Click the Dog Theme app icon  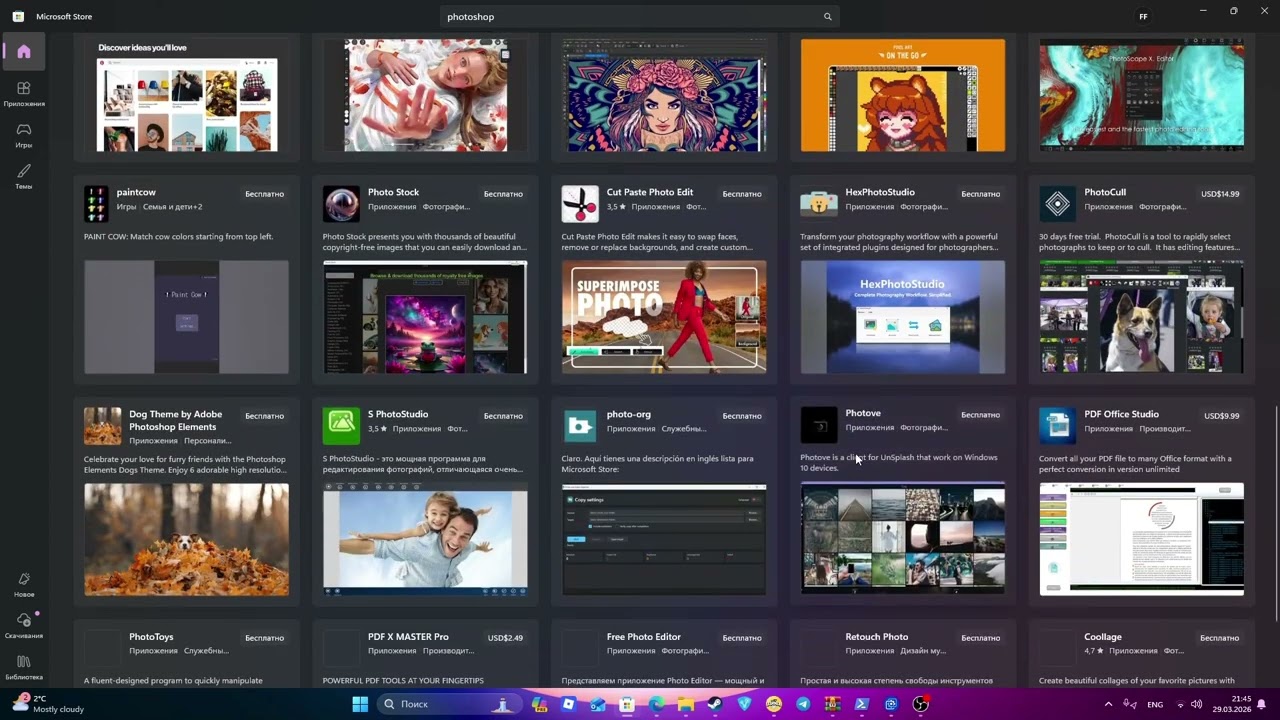102,426
